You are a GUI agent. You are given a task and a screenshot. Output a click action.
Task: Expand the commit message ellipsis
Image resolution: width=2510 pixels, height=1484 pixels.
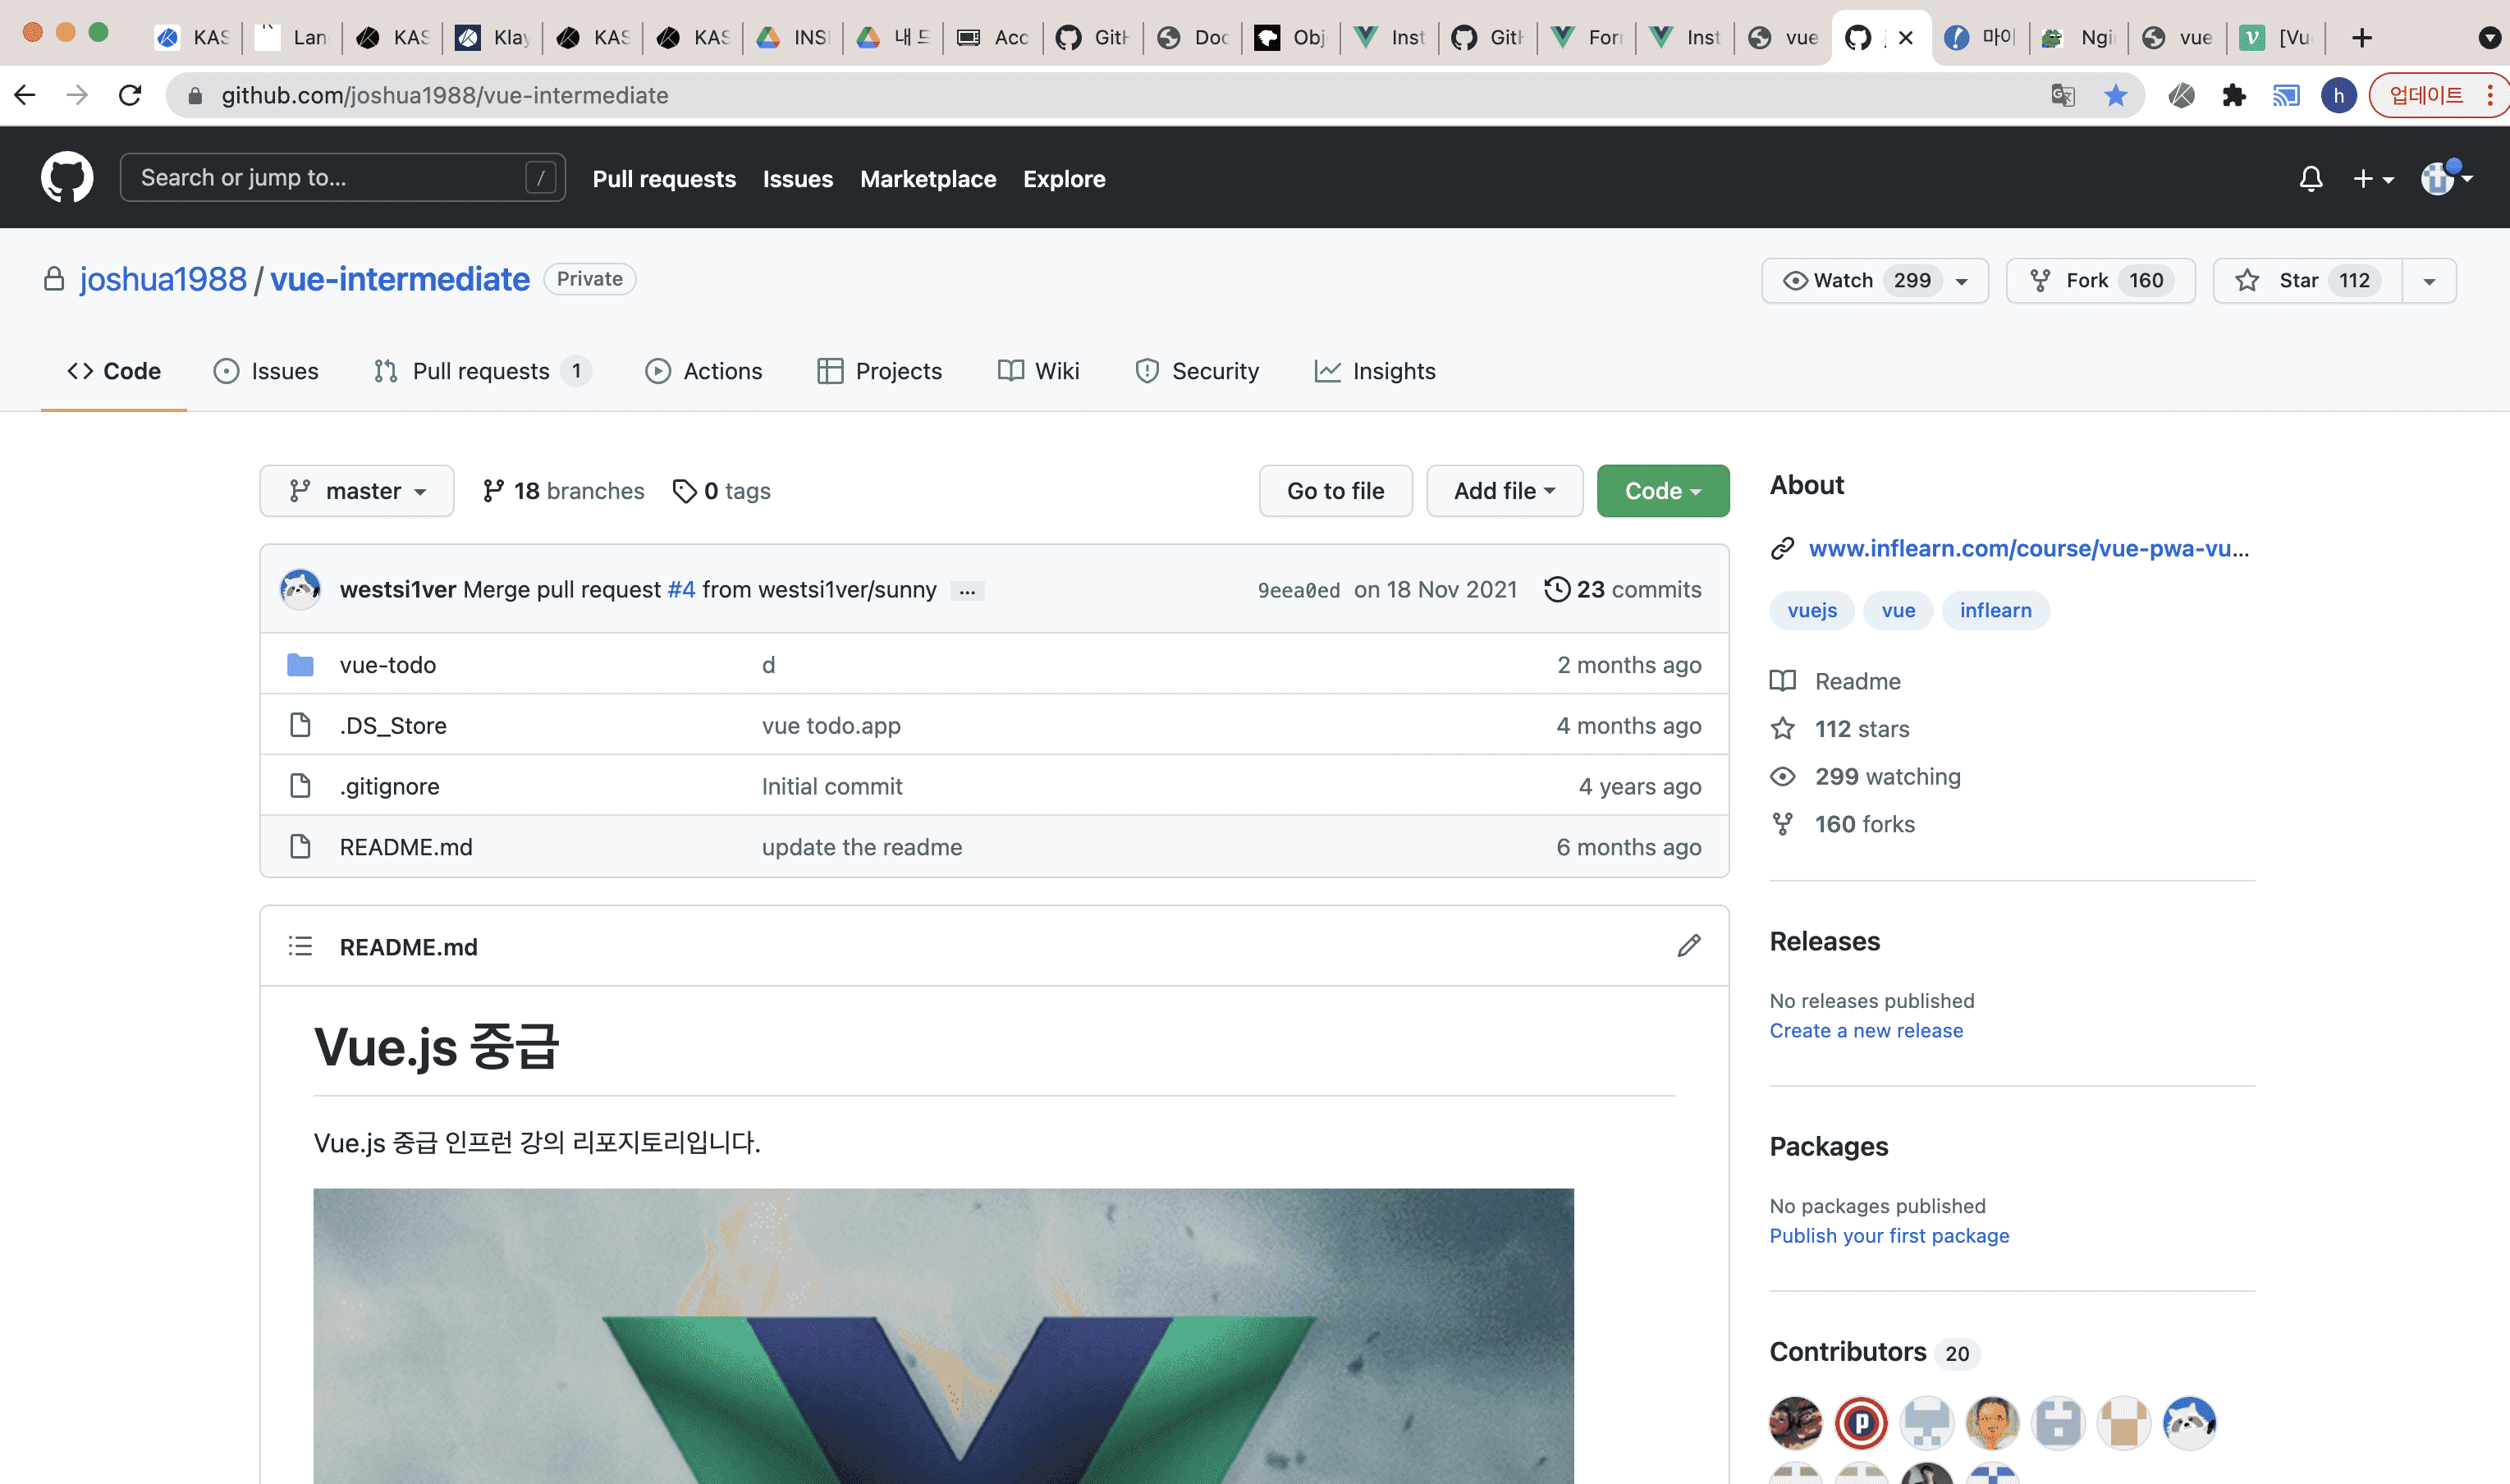pyautogui.click(x=966, y=591)
